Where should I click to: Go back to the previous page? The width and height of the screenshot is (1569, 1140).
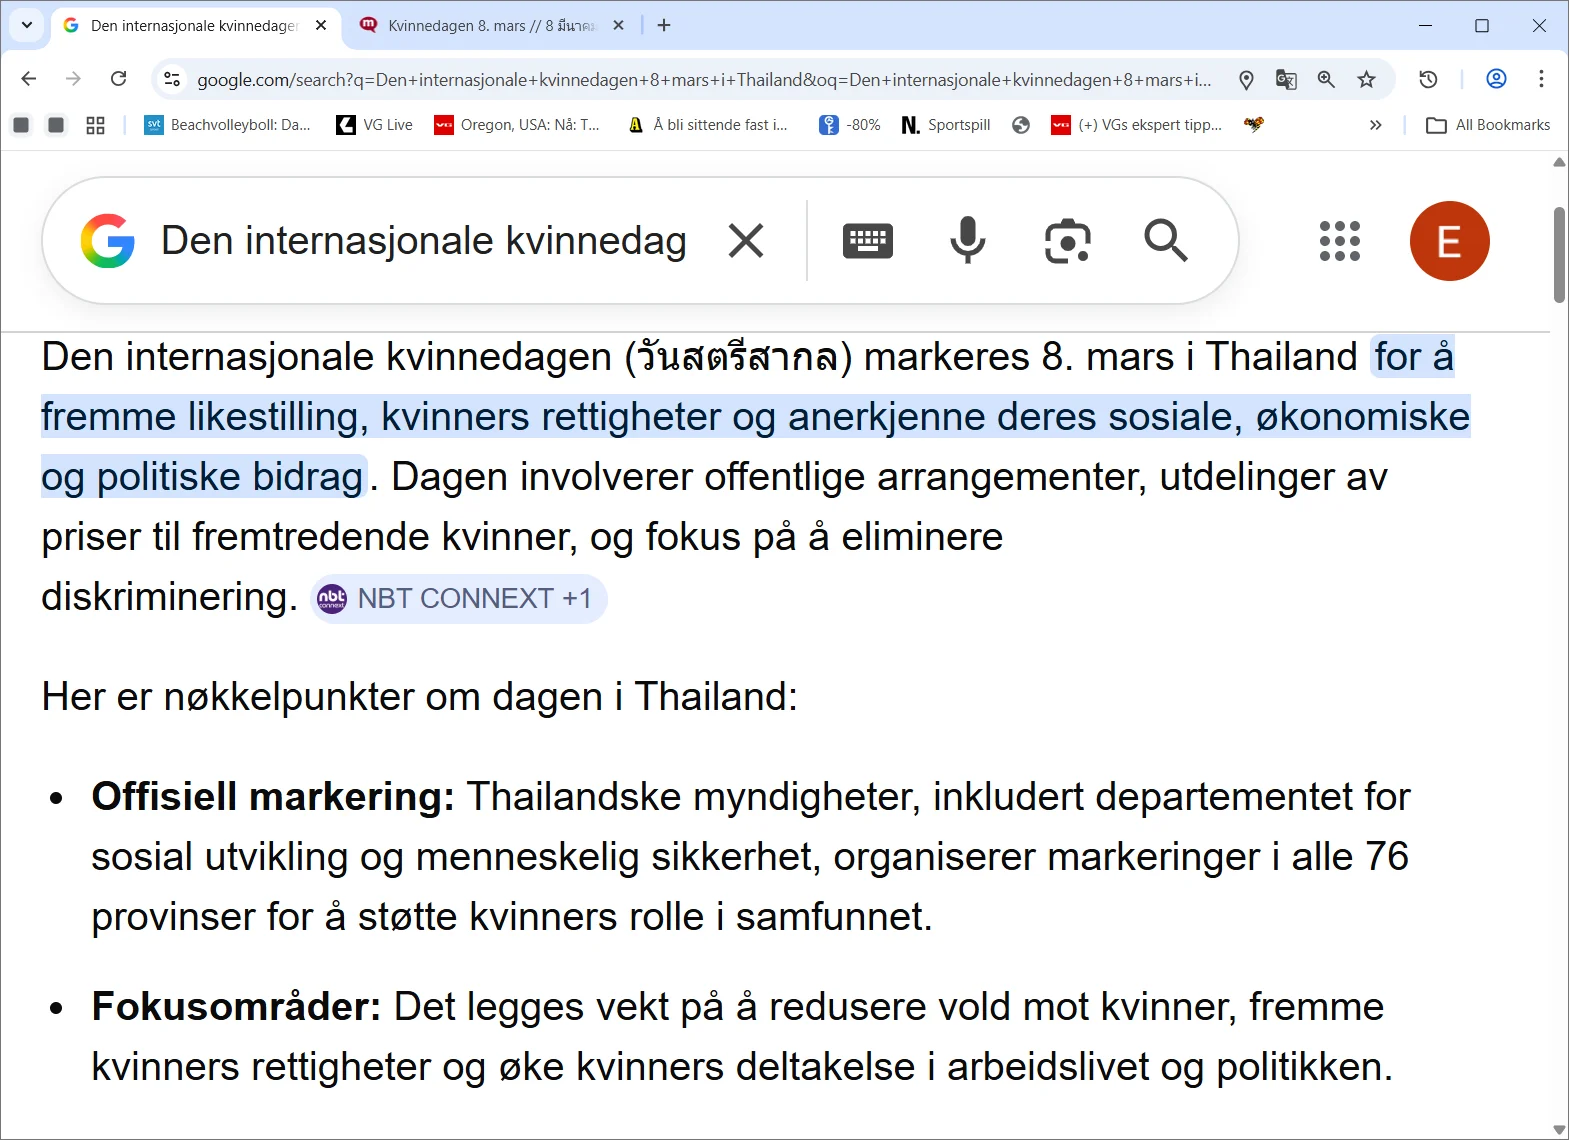point(29,79)
